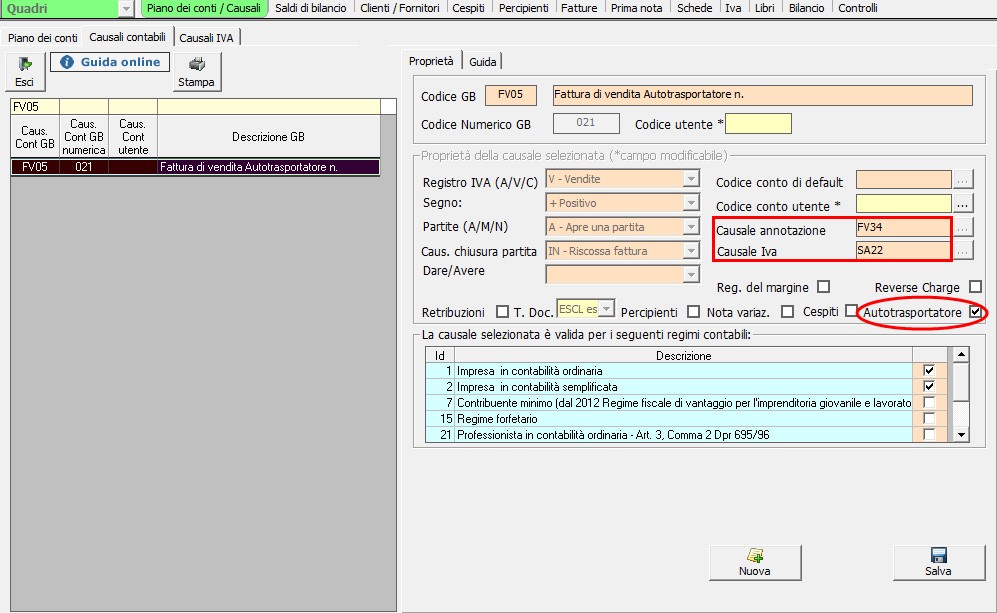Open Guida online help
The image size is (997, 613).
point(110,62)
